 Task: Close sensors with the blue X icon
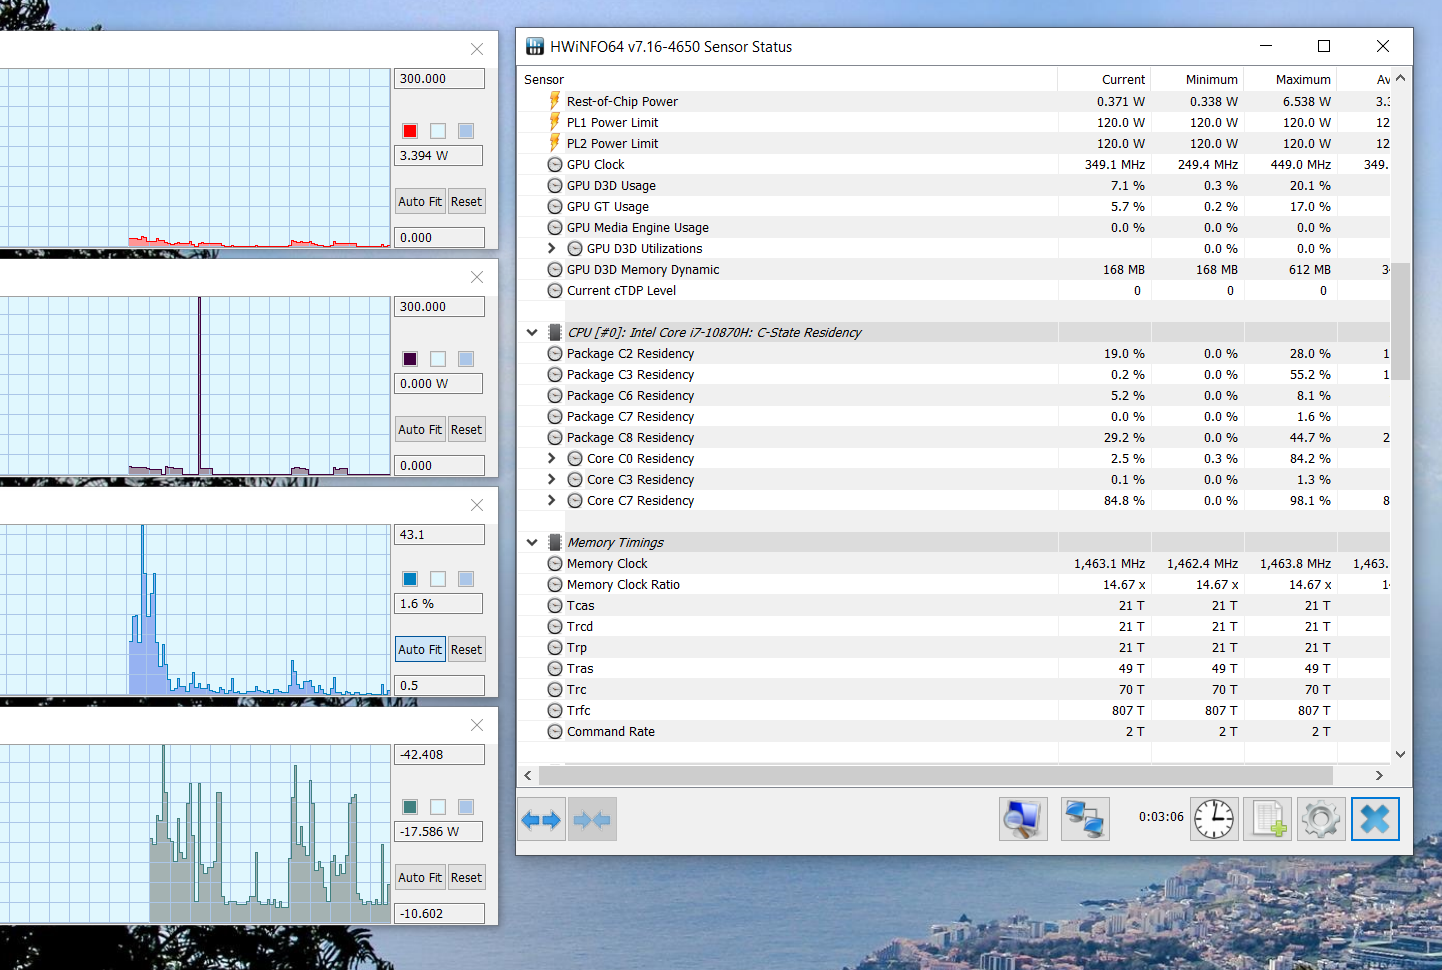point(1375,820)
